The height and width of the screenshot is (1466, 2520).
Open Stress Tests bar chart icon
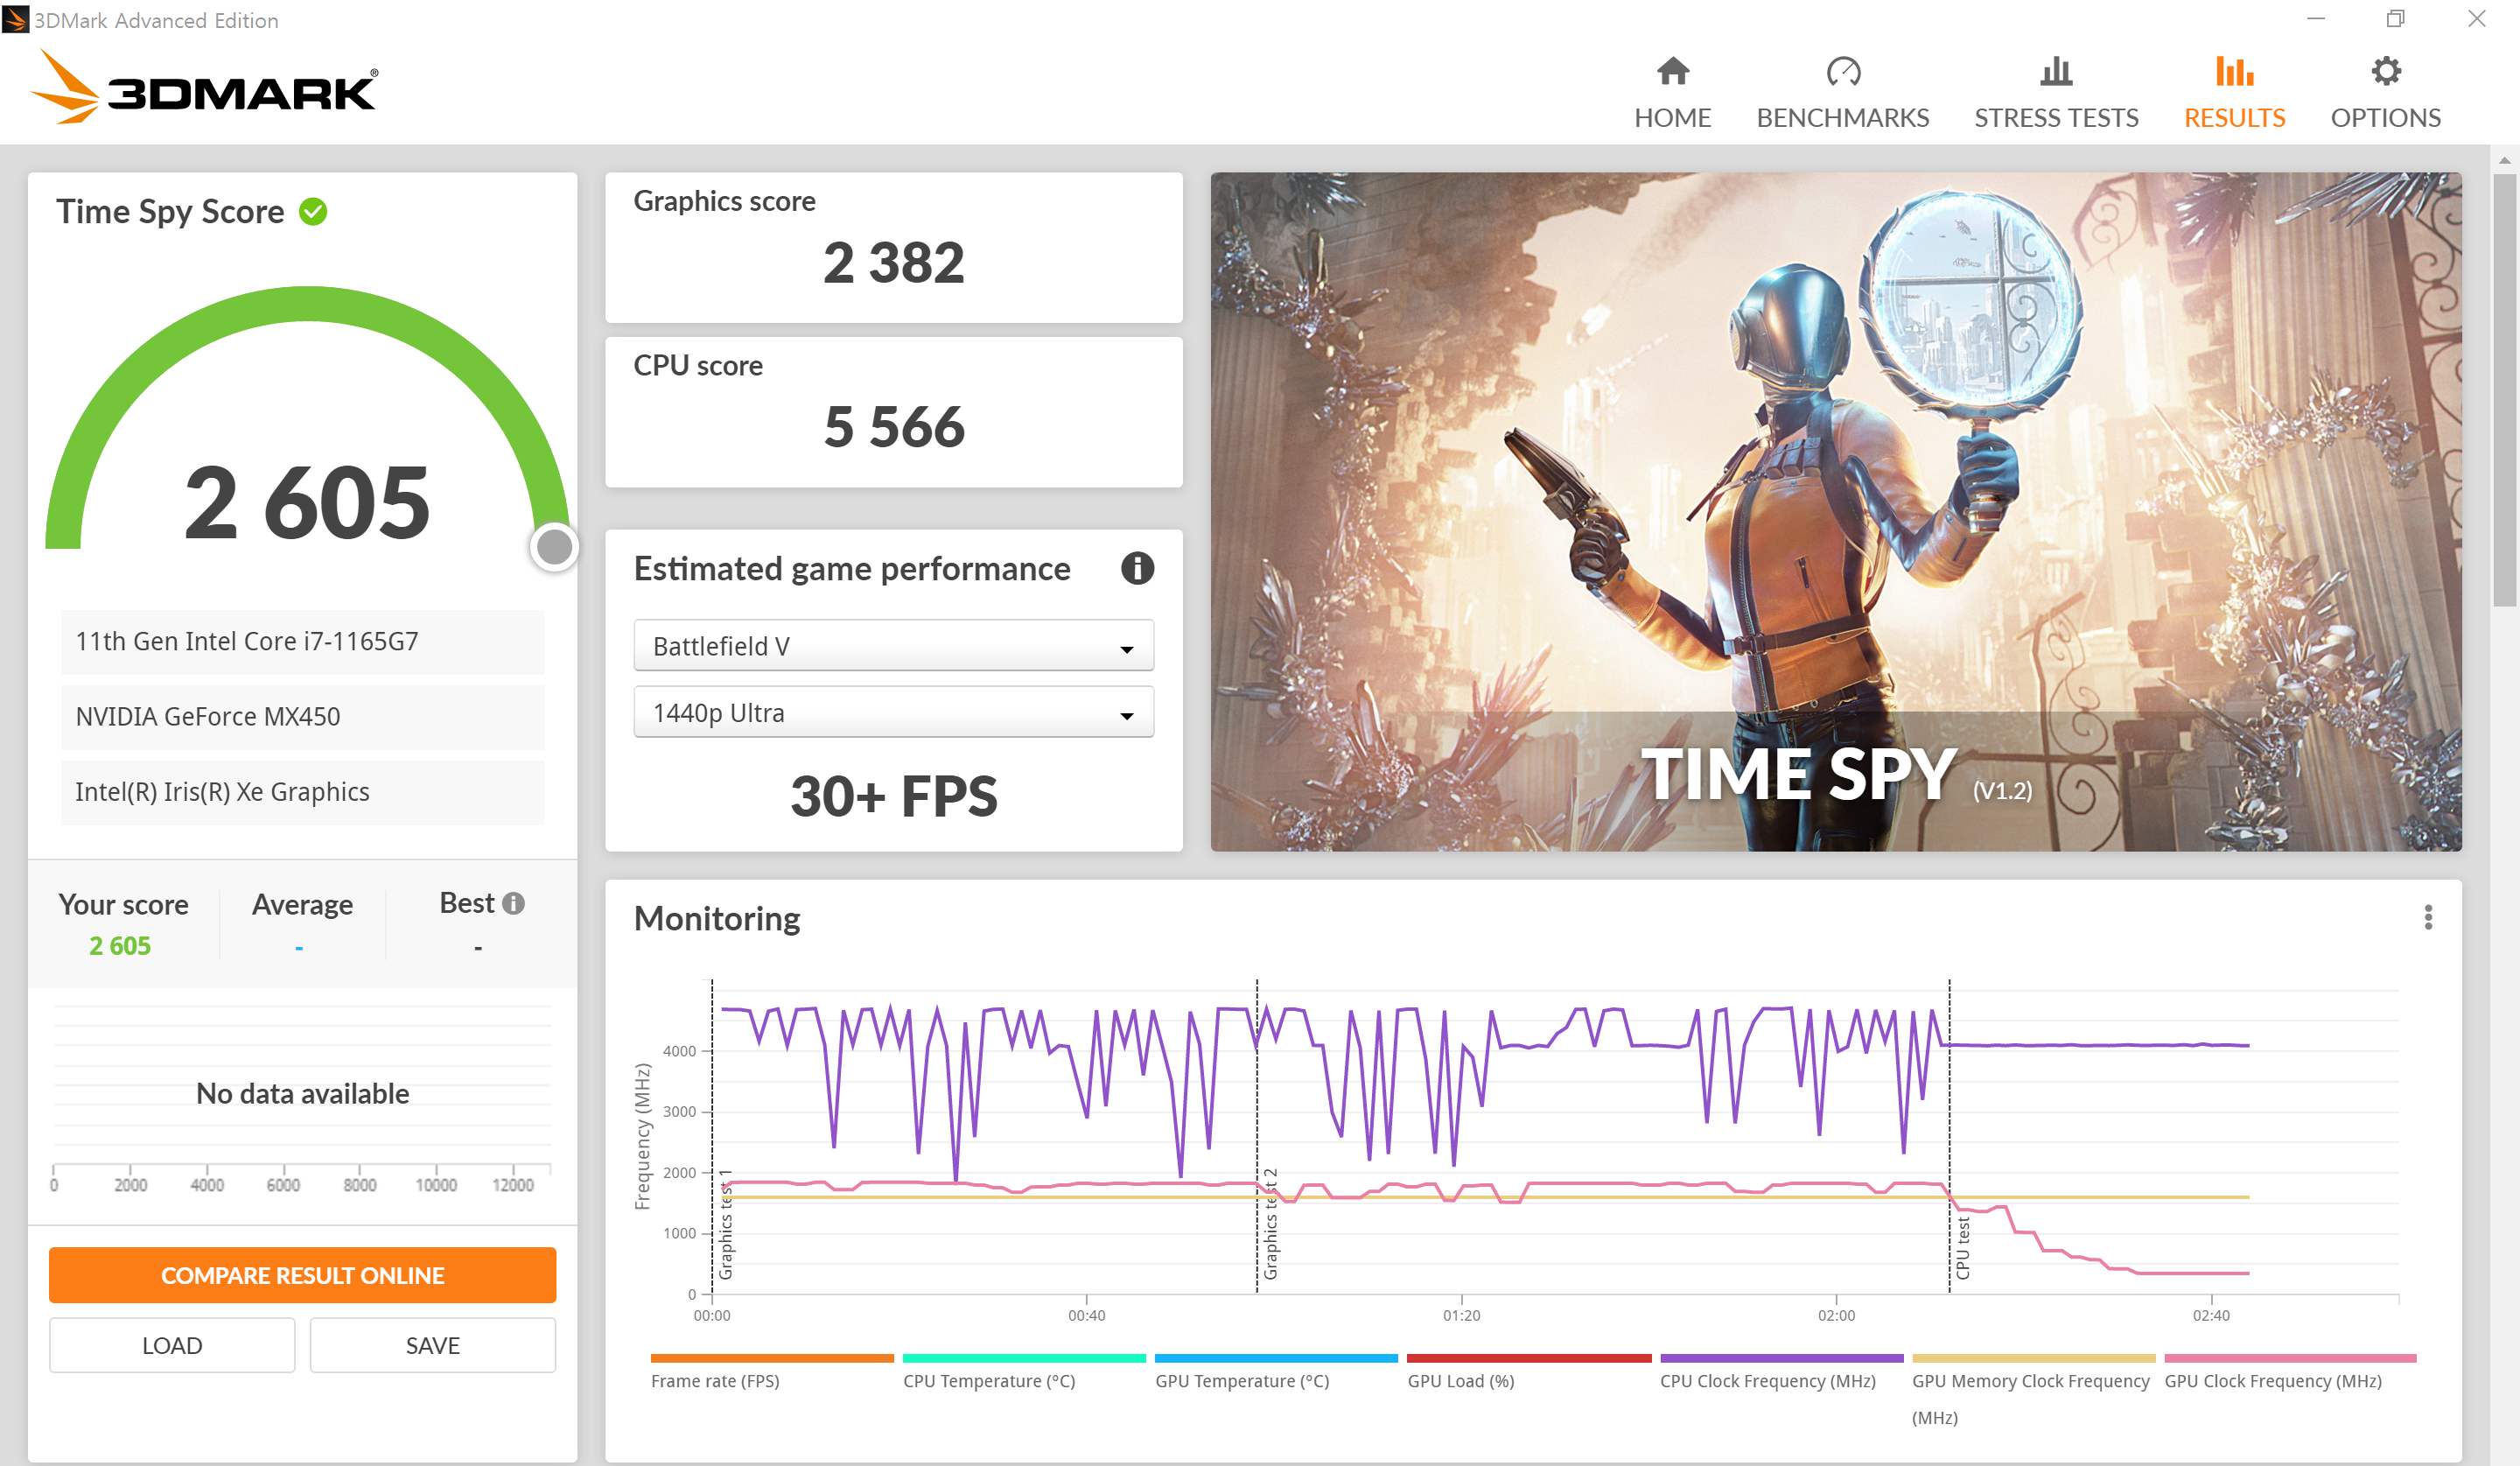click(2055, 72)
